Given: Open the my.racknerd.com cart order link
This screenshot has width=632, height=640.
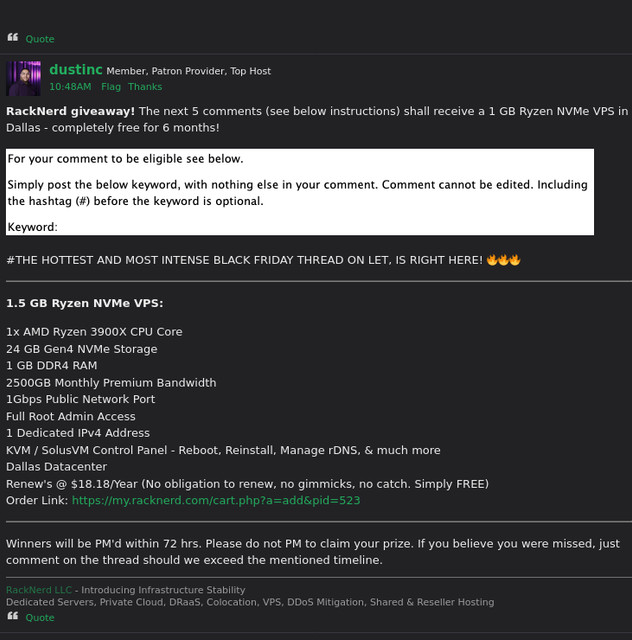Looking at the screenshot, I should (x=216, y=500).
